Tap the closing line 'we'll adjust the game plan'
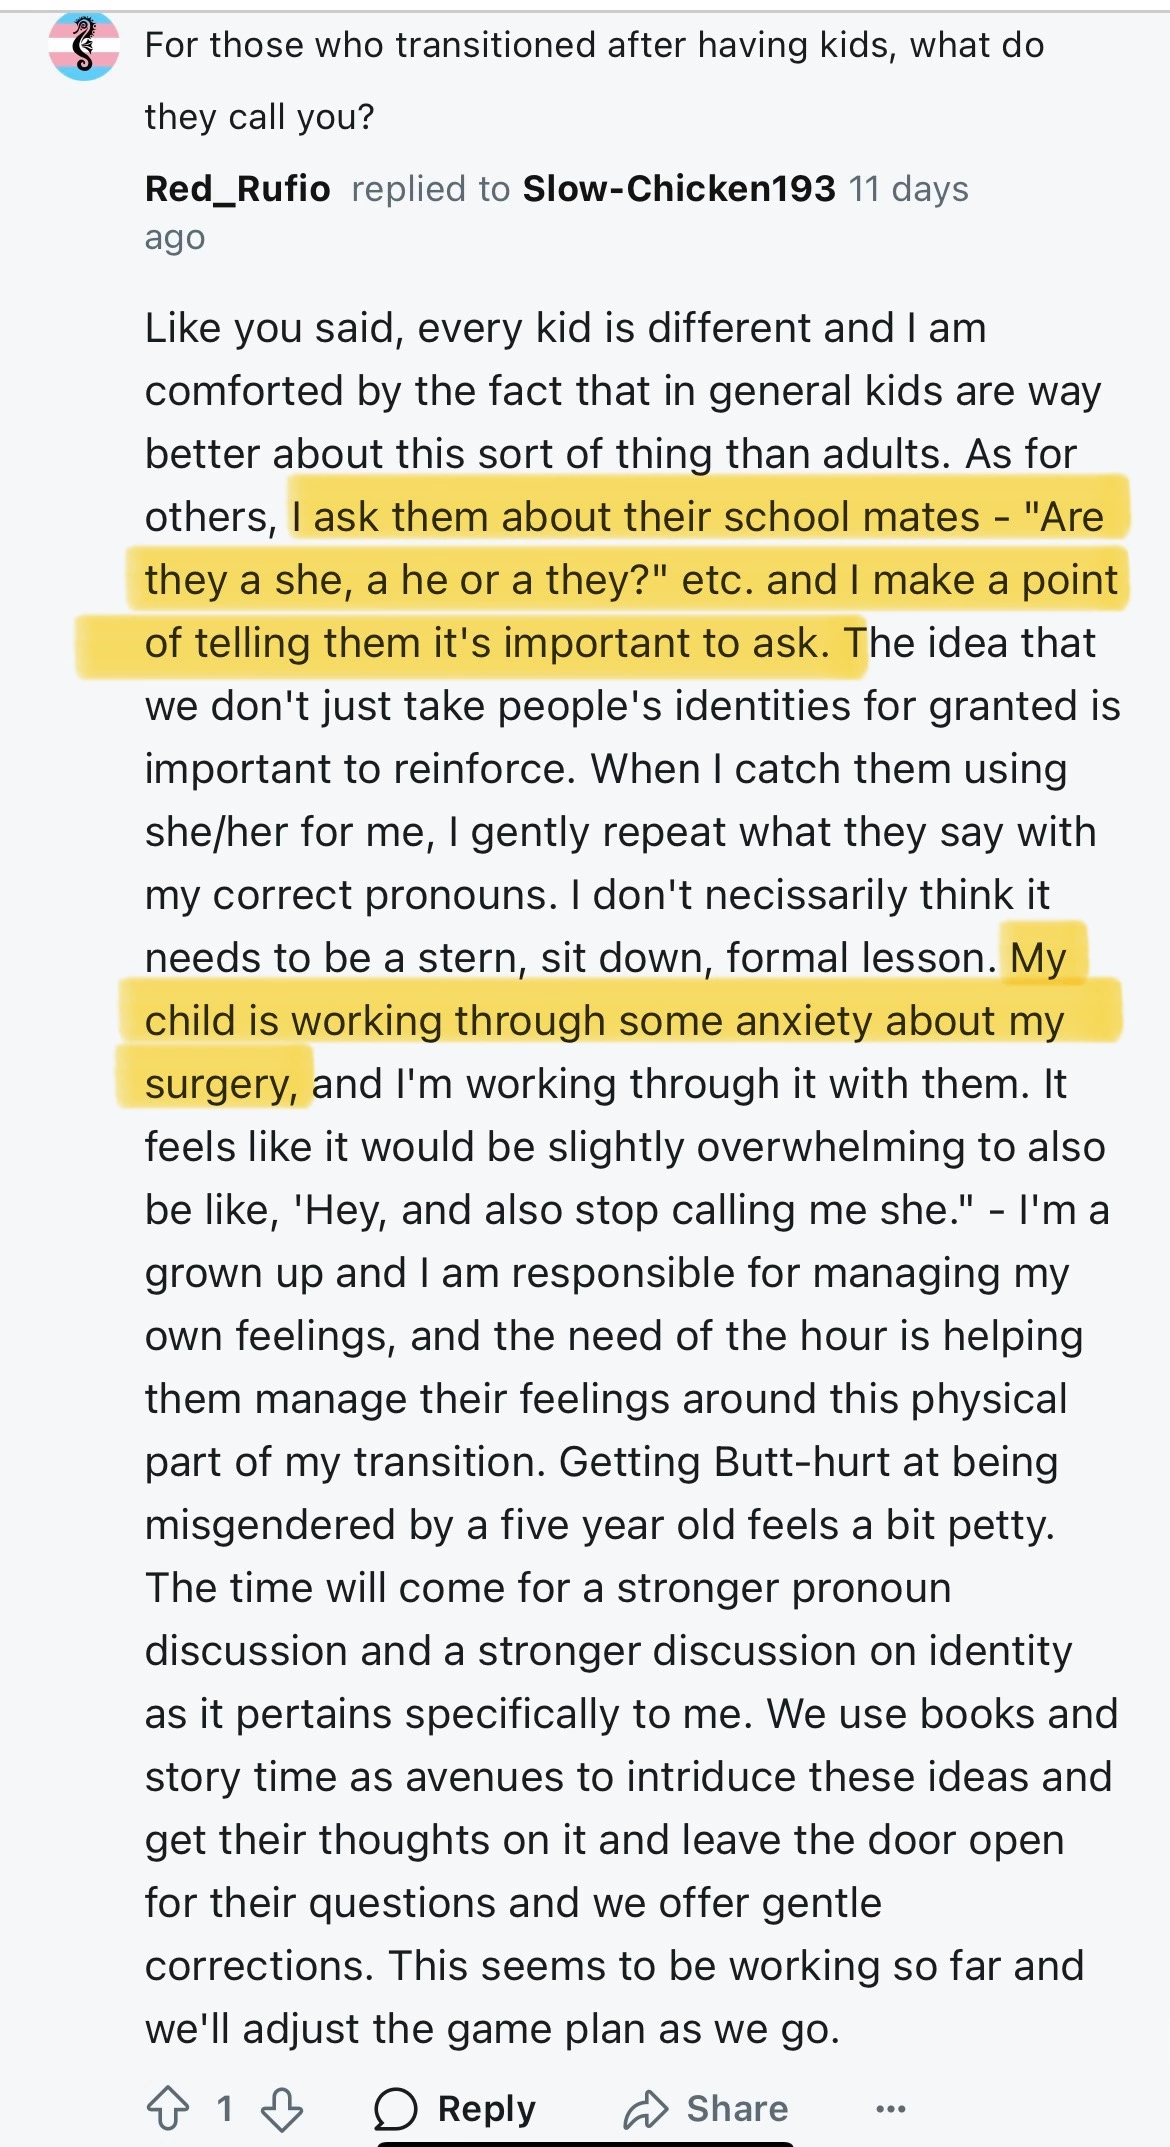Screen dimensions: 1170x2147 click(x=492, y=2029)
